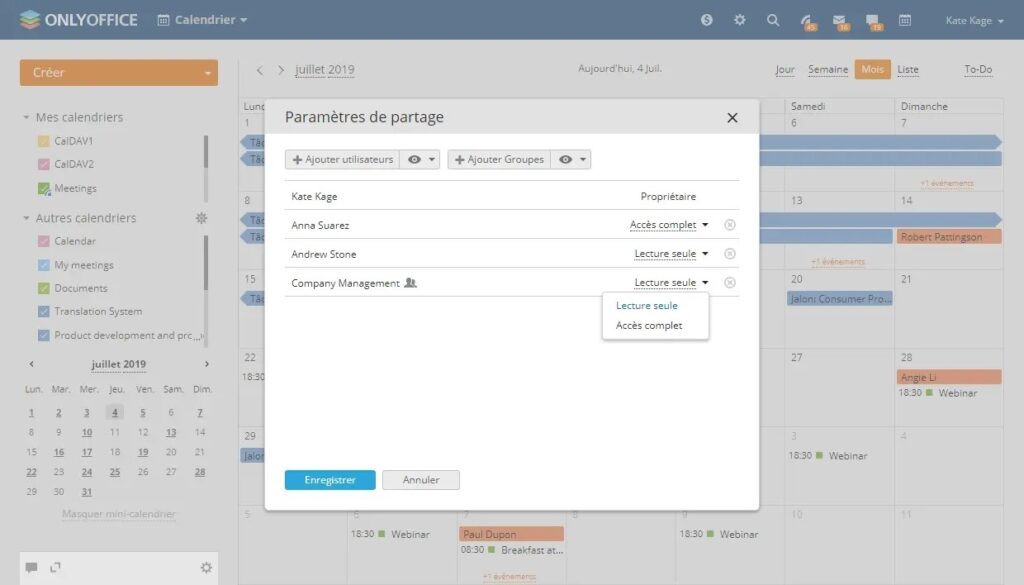This screenshot has width=1024, height=585.
Task: Toggle the Meetings calendar checkbox
Action: pos(44,189)
